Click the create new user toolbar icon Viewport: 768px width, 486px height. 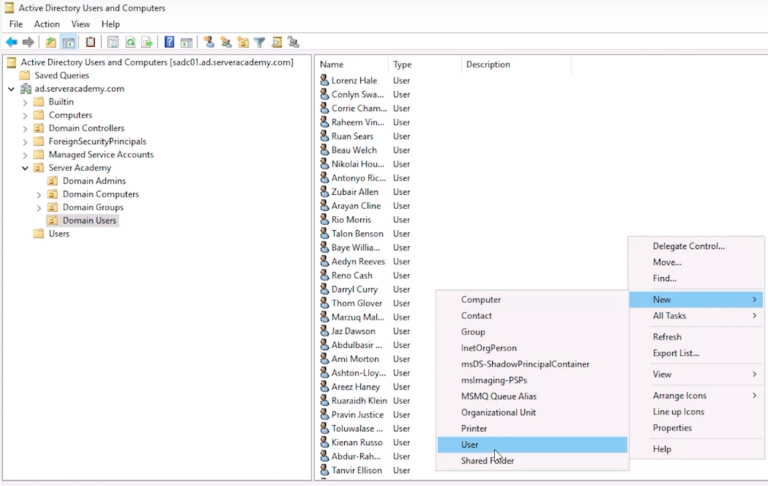pos(209,42)
